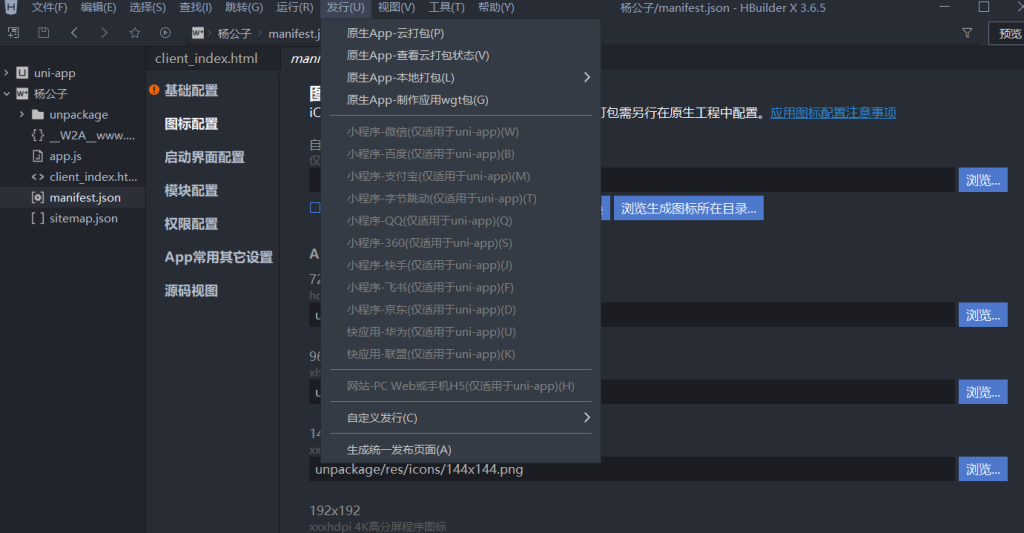The image size is (1024, 533).
Task: Choose 原生App-云打包(P)
Action: pos(460,33)
